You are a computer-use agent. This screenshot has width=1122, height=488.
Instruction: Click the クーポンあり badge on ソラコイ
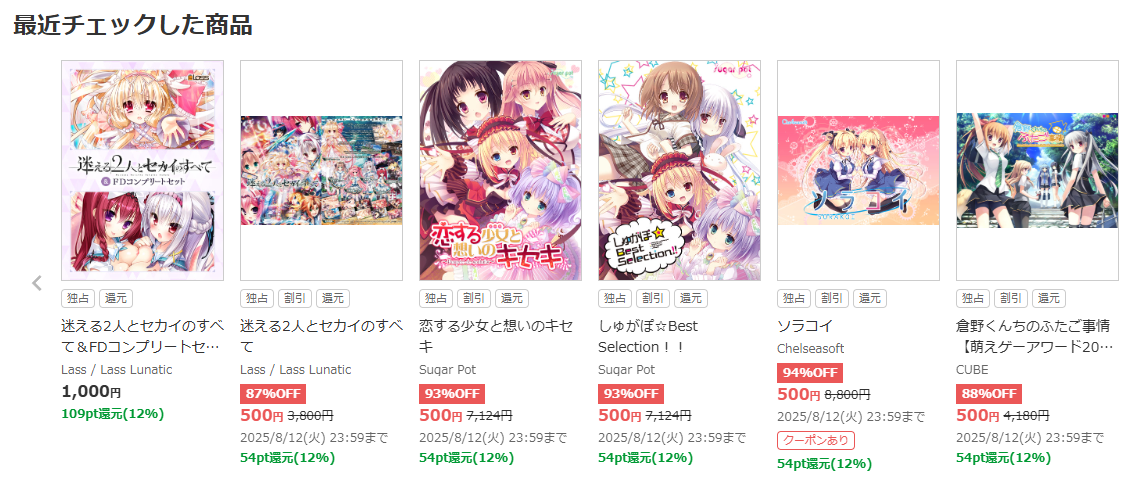pos(816,440)
